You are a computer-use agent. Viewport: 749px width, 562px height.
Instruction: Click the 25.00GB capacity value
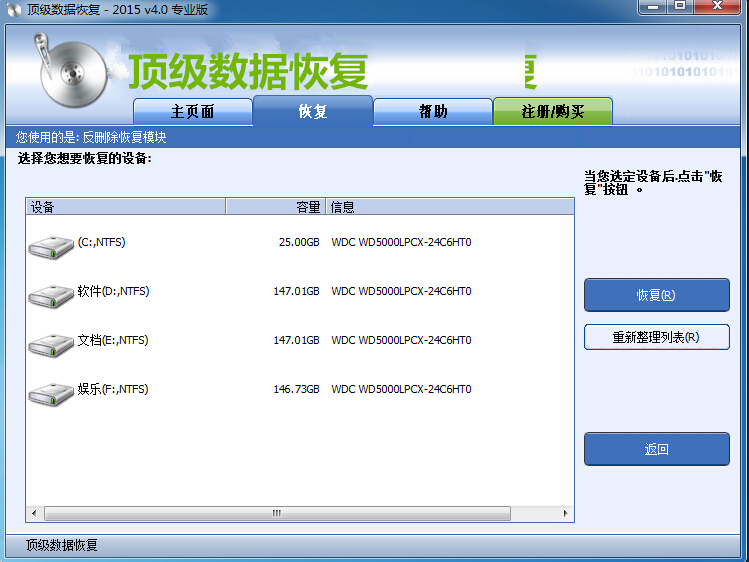(x=299, y=243)
